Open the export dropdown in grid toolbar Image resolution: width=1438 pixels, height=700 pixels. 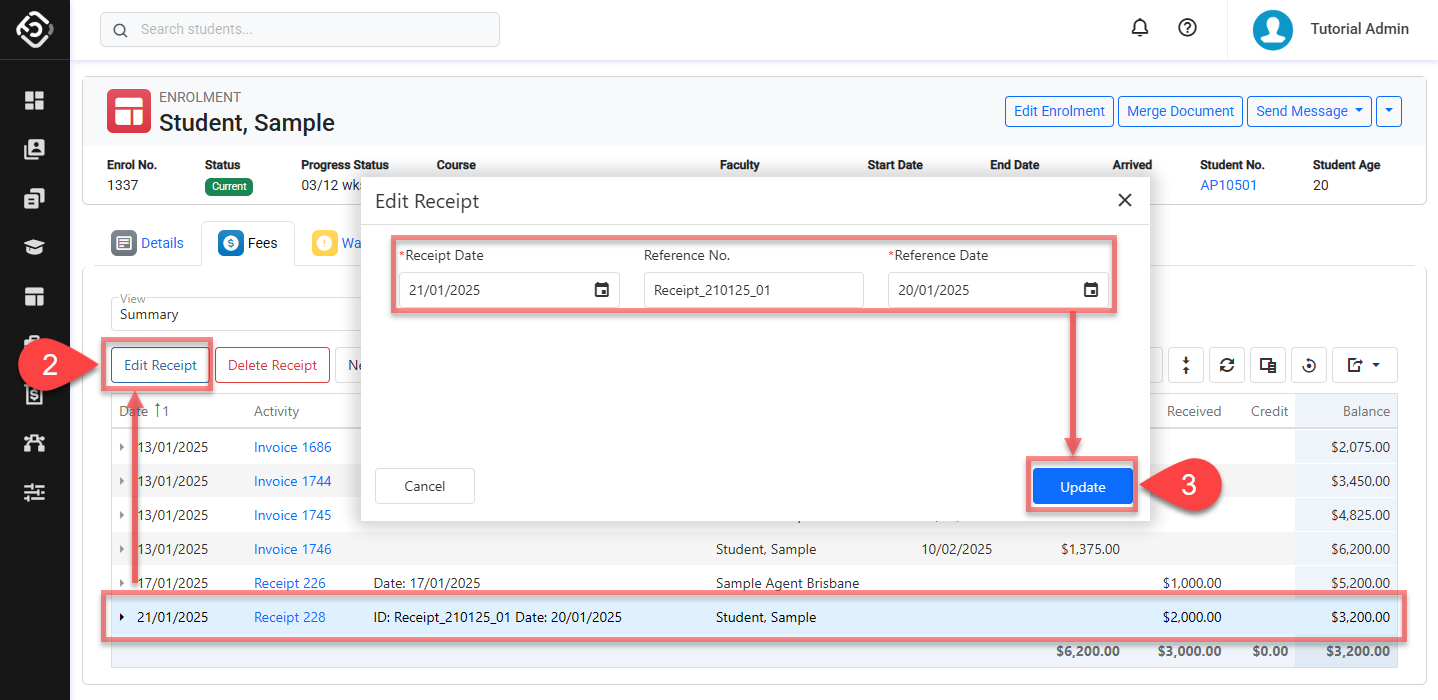tap(1364, 365)
